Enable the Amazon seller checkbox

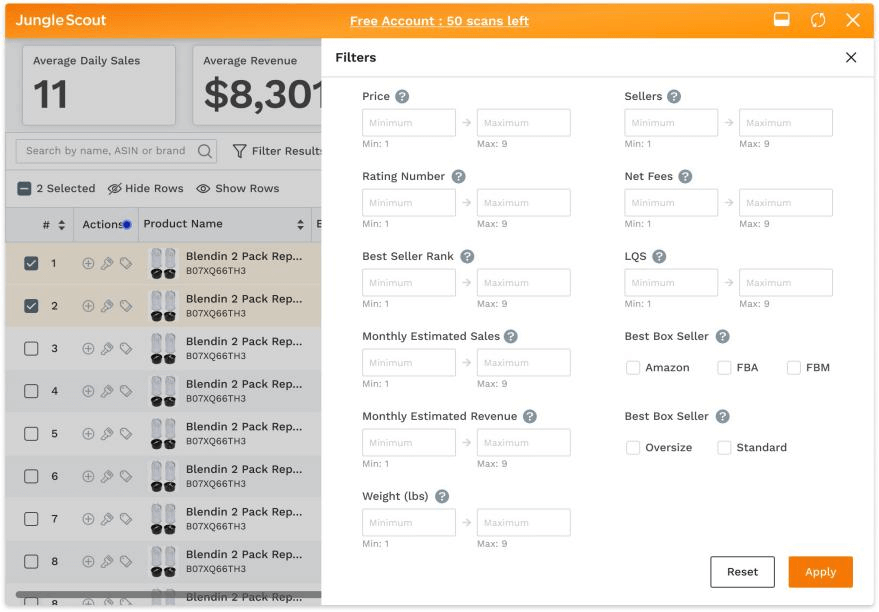click(x=633, y=368)
